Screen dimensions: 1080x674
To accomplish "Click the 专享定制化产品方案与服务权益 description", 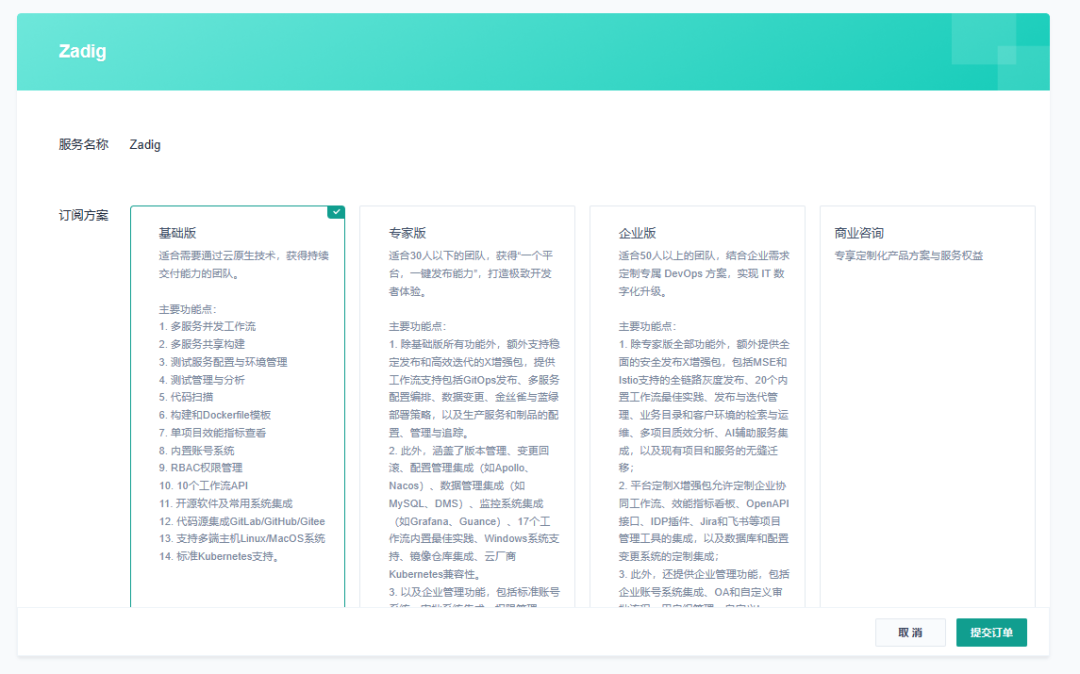I will click(x=908, y=256).
